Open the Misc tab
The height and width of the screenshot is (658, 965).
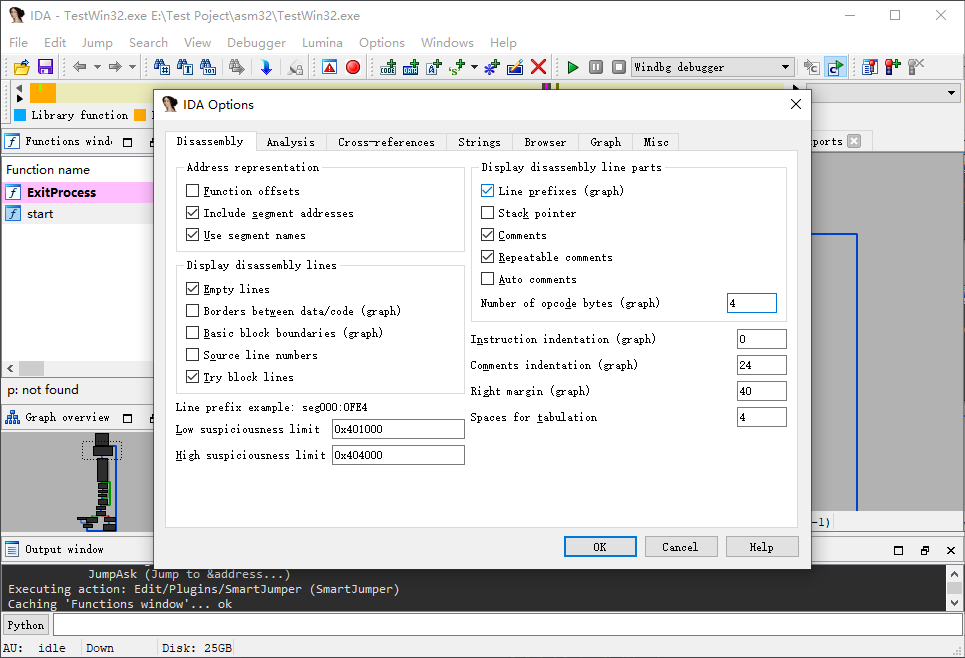tap(656, 142)
